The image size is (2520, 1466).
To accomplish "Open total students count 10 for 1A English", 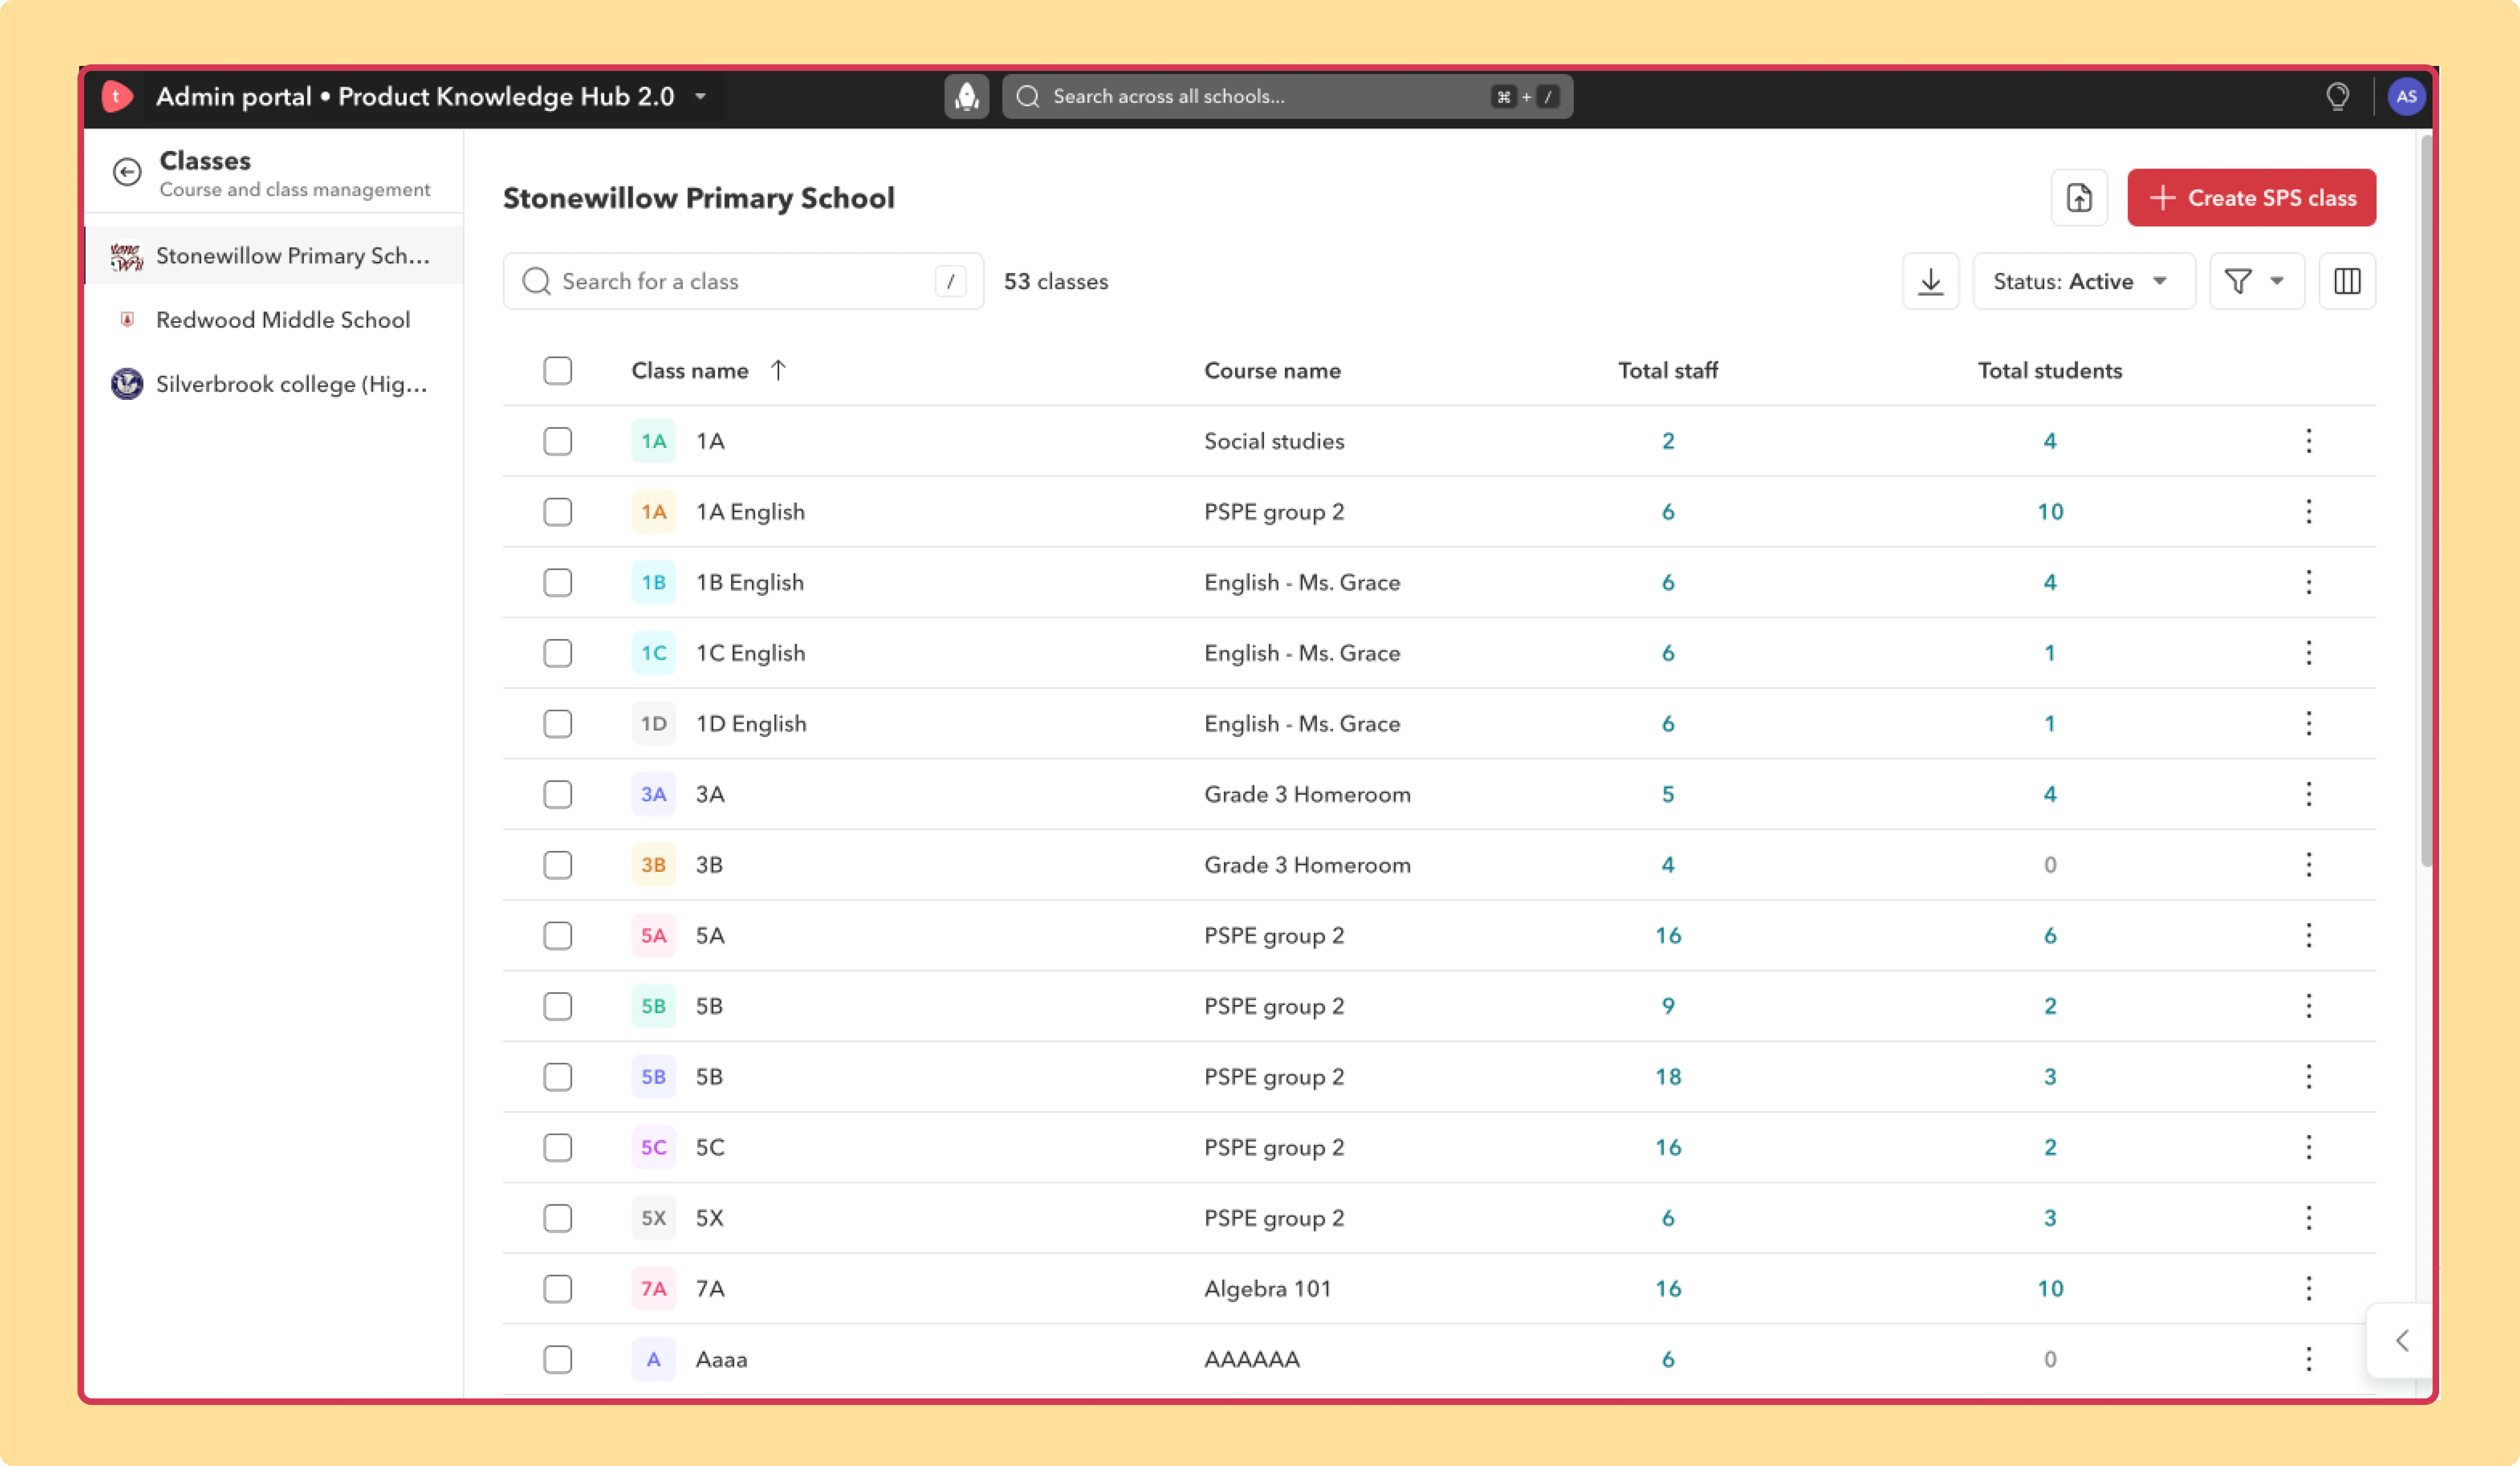I will (x=2049, y=512).
